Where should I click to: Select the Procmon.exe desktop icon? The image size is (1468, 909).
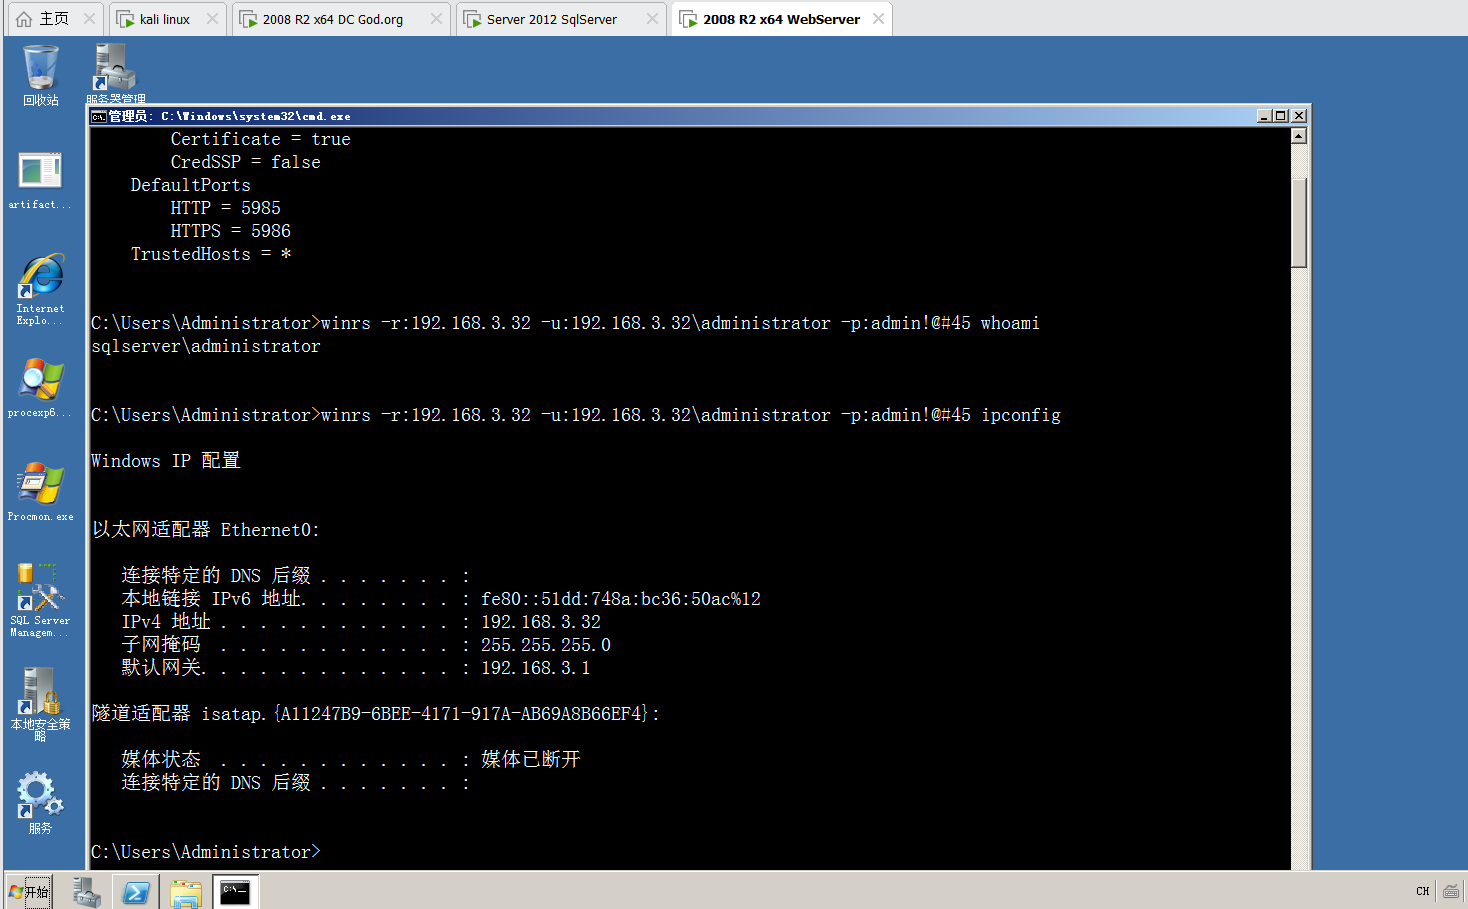click(40, 492)
